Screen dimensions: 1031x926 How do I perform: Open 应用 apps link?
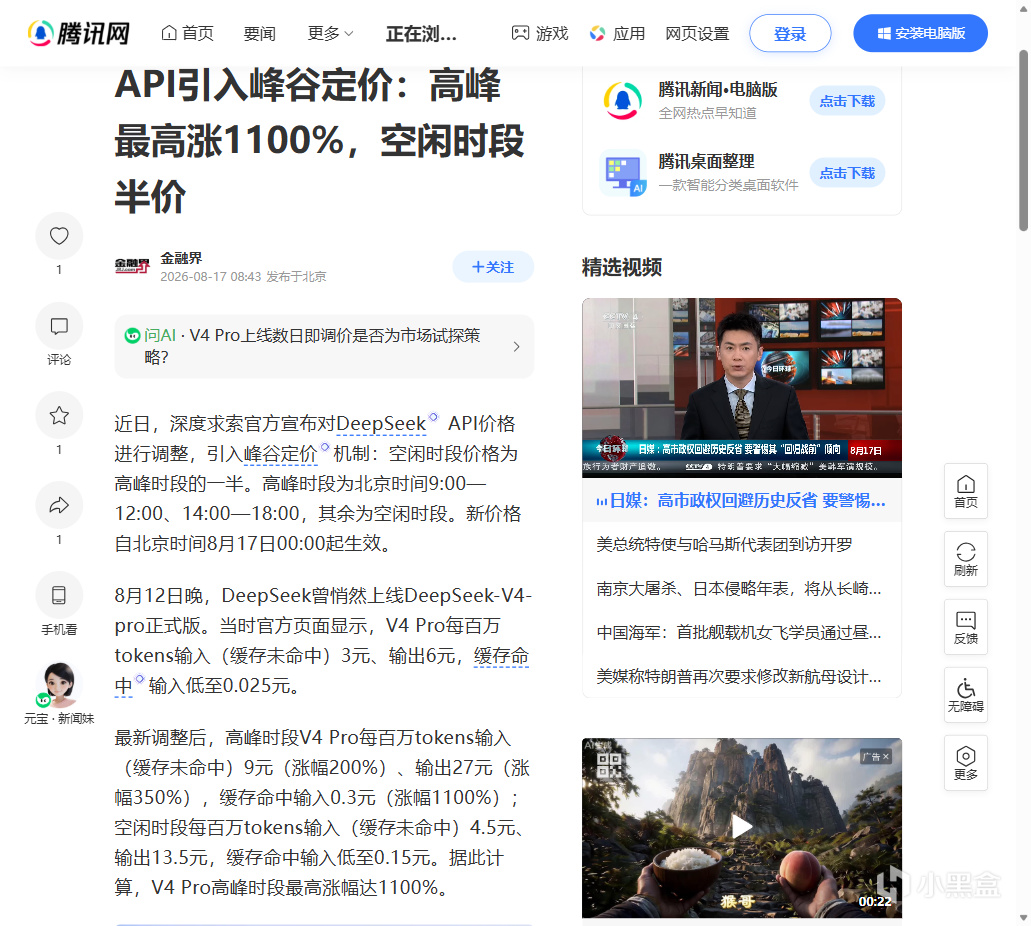pyautogui.click(x=617, y=33)
